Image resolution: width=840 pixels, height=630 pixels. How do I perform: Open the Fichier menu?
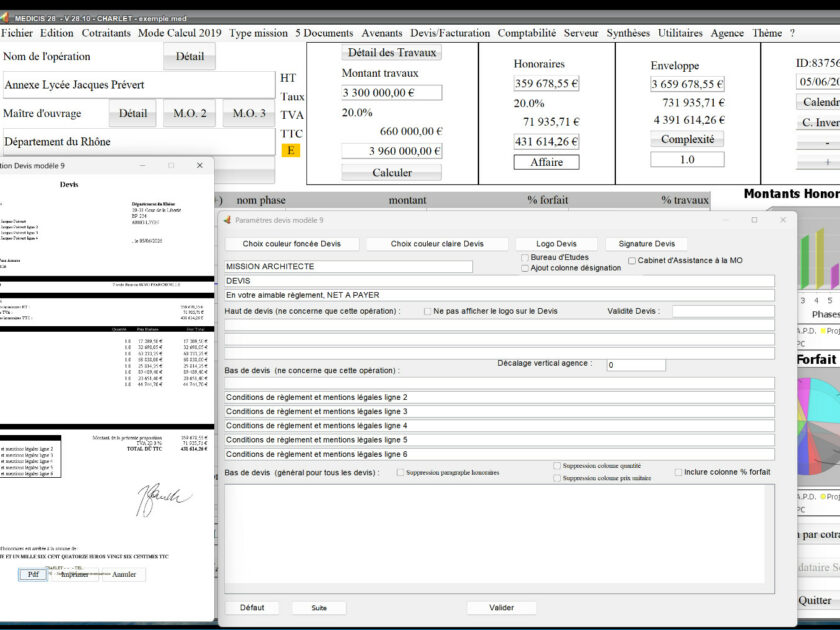point(17,33)
